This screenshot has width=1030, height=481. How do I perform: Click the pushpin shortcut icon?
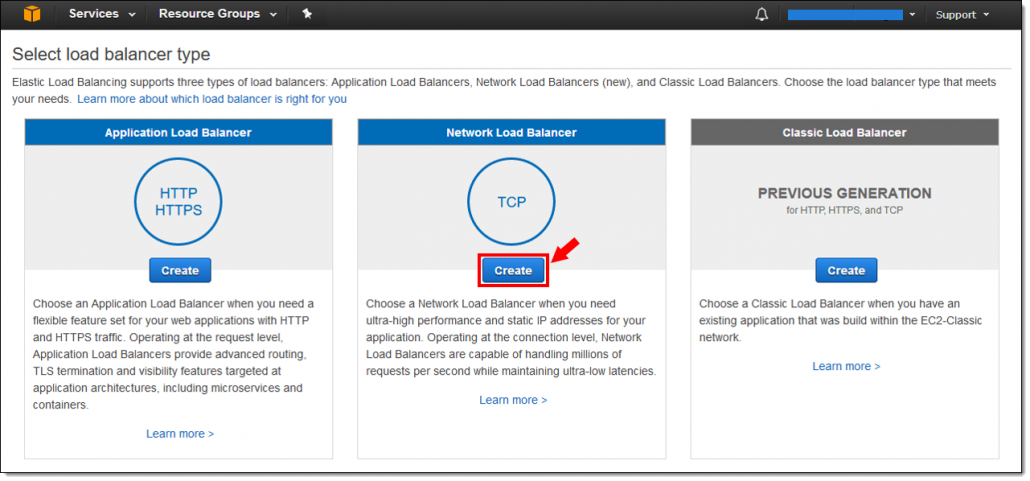[307, 14]
